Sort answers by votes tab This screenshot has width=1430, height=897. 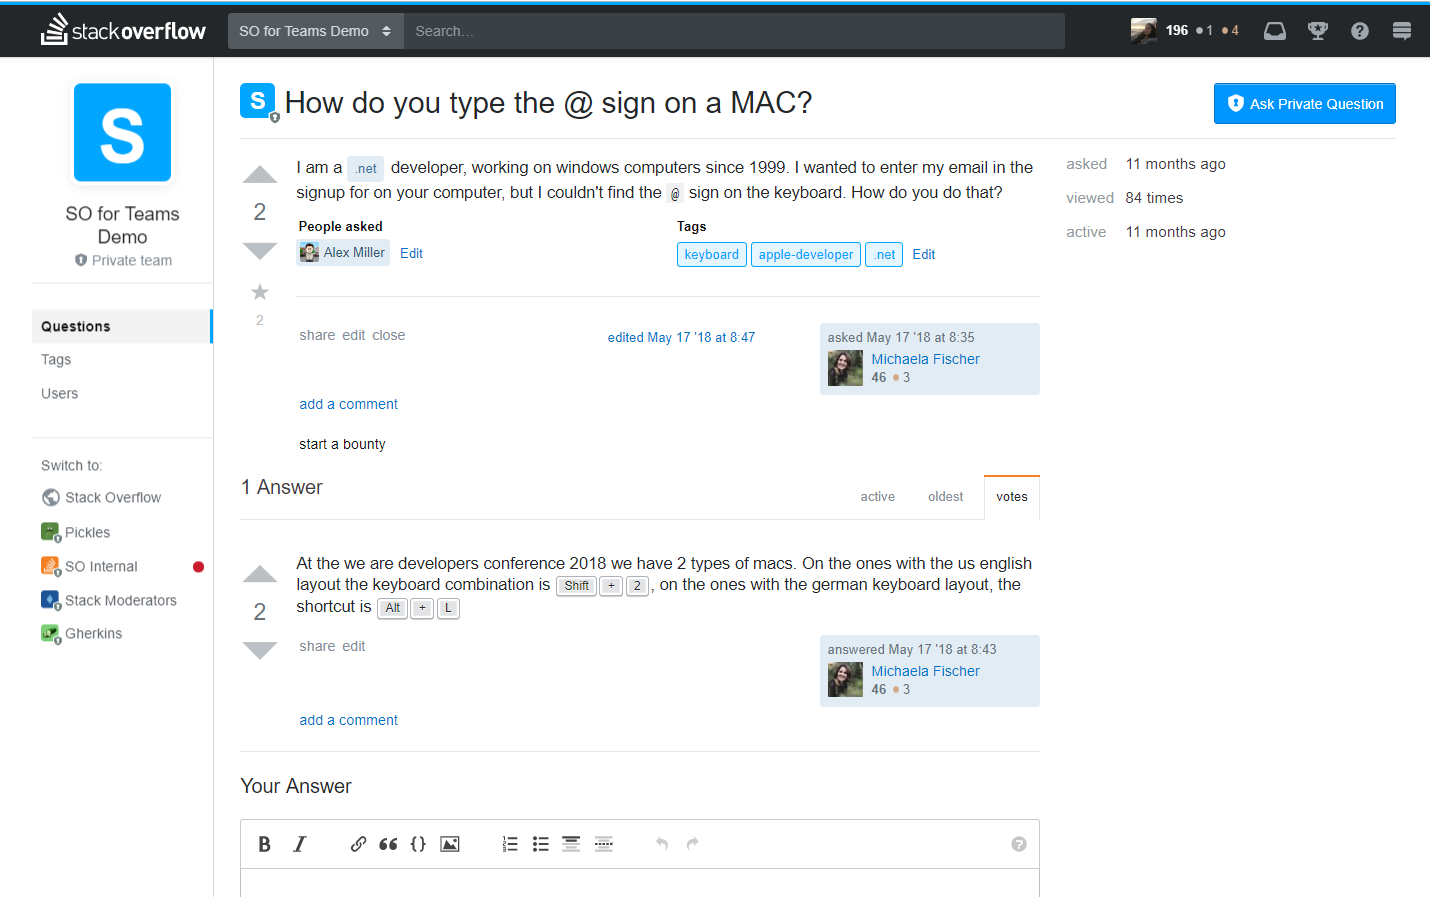coord(1012,497)
